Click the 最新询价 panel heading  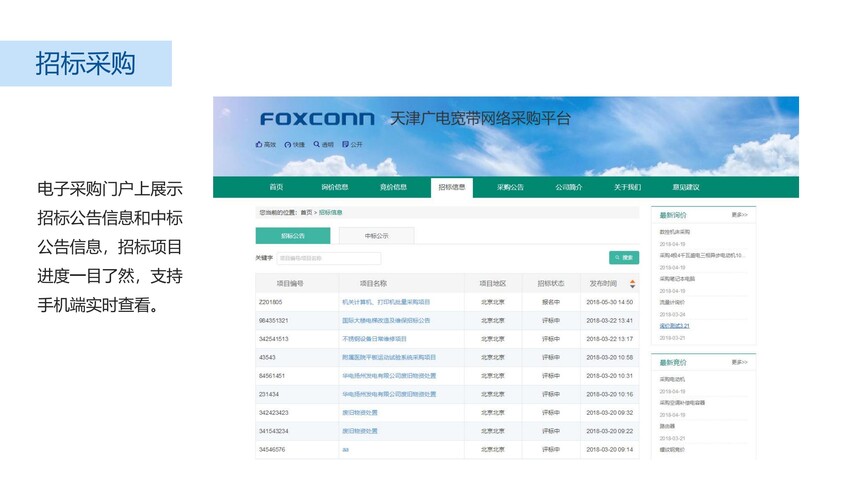[x=672, y=215]
